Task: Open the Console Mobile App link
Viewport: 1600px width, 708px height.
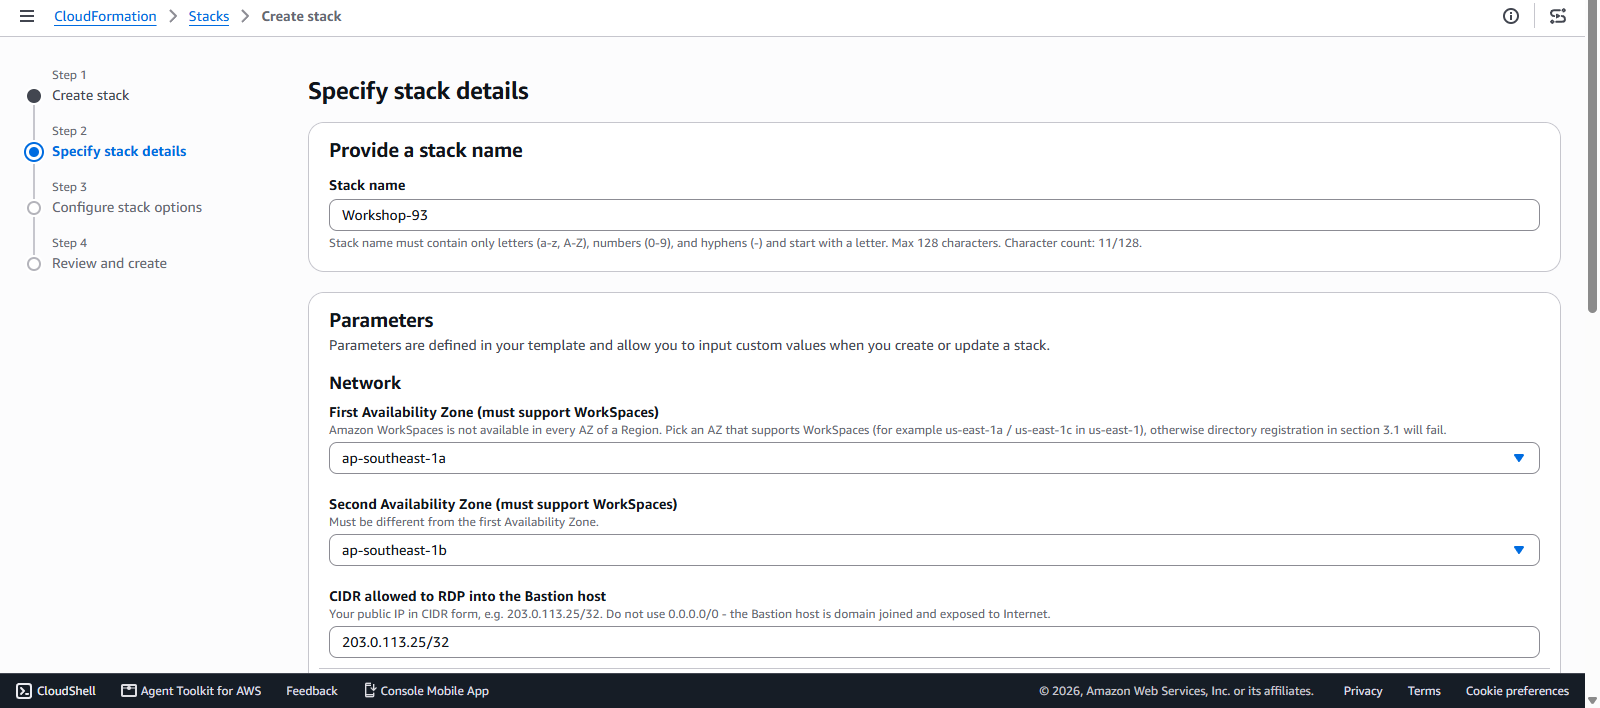Action: click(x=426, y=691)
